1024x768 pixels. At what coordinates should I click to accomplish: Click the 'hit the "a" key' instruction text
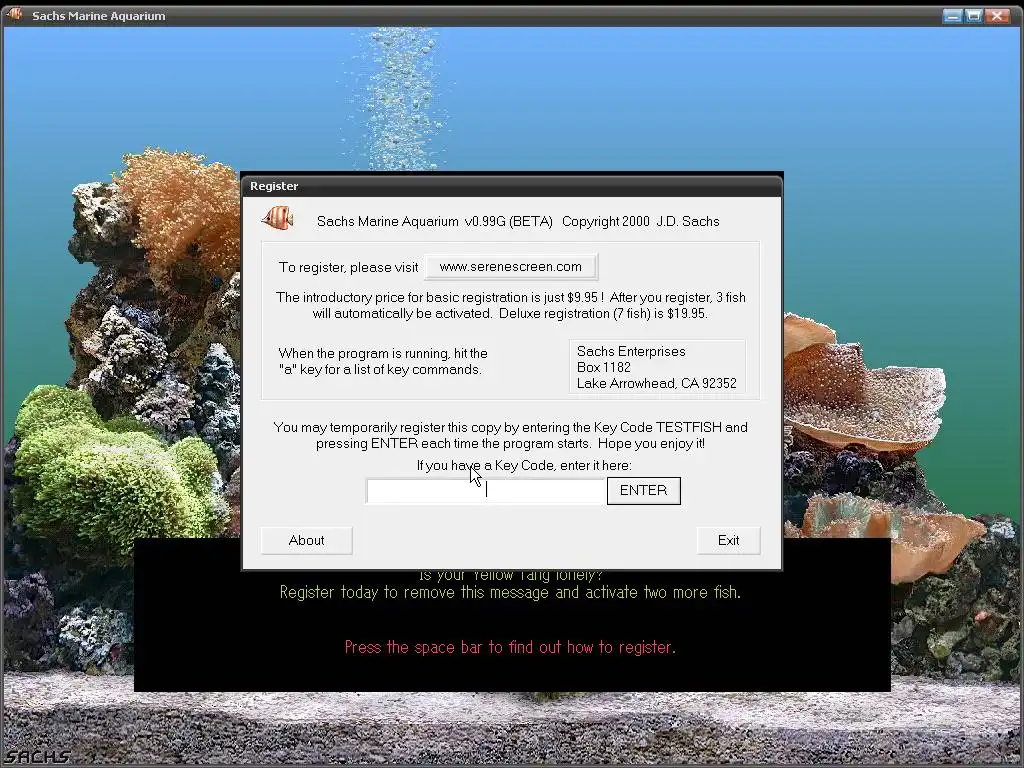383,361
